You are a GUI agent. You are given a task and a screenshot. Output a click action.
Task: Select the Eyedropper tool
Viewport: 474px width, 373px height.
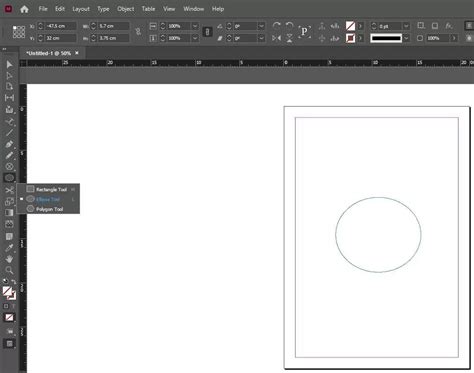coord(9,248)
